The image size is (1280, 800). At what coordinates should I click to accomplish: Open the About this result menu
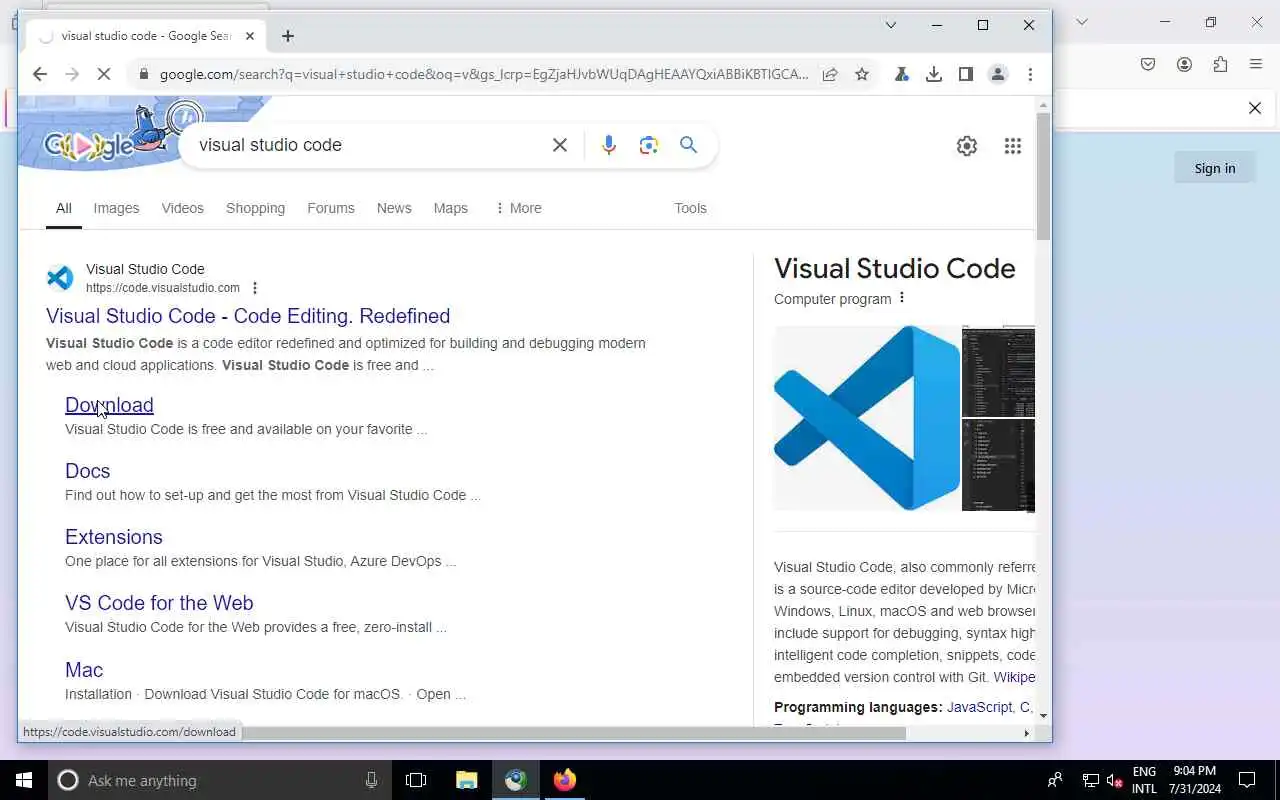click(255, 288)
